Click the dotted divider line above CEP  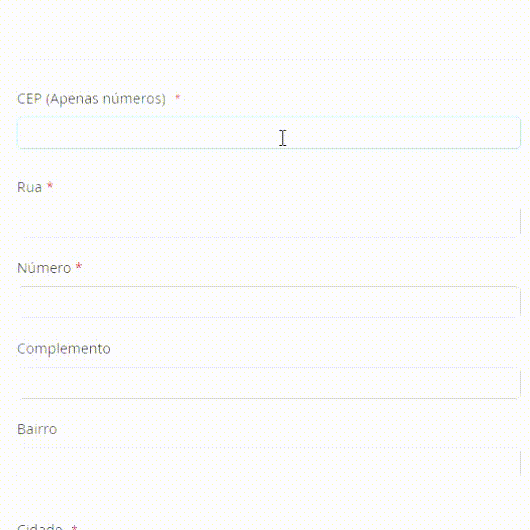(269, 59)
